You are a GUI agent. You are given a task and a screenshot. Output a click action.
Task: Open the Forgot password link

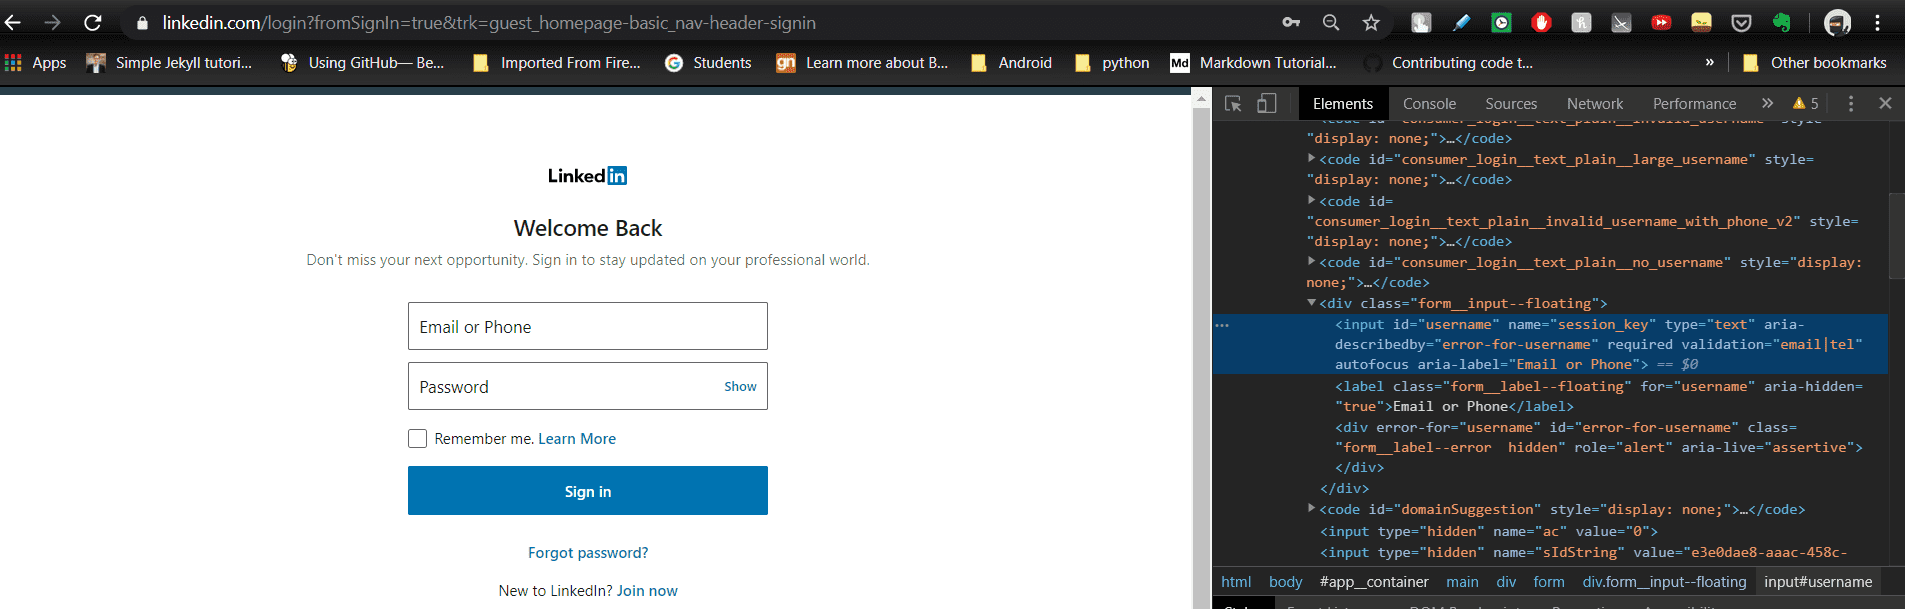pyautogui.click(x=588, y=552)
